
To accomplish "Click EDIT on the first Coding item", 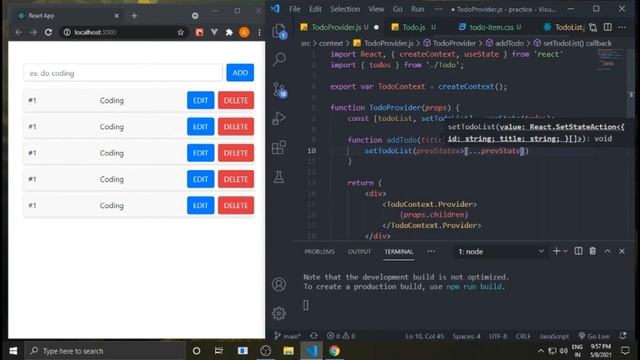I will coord(200,100).
